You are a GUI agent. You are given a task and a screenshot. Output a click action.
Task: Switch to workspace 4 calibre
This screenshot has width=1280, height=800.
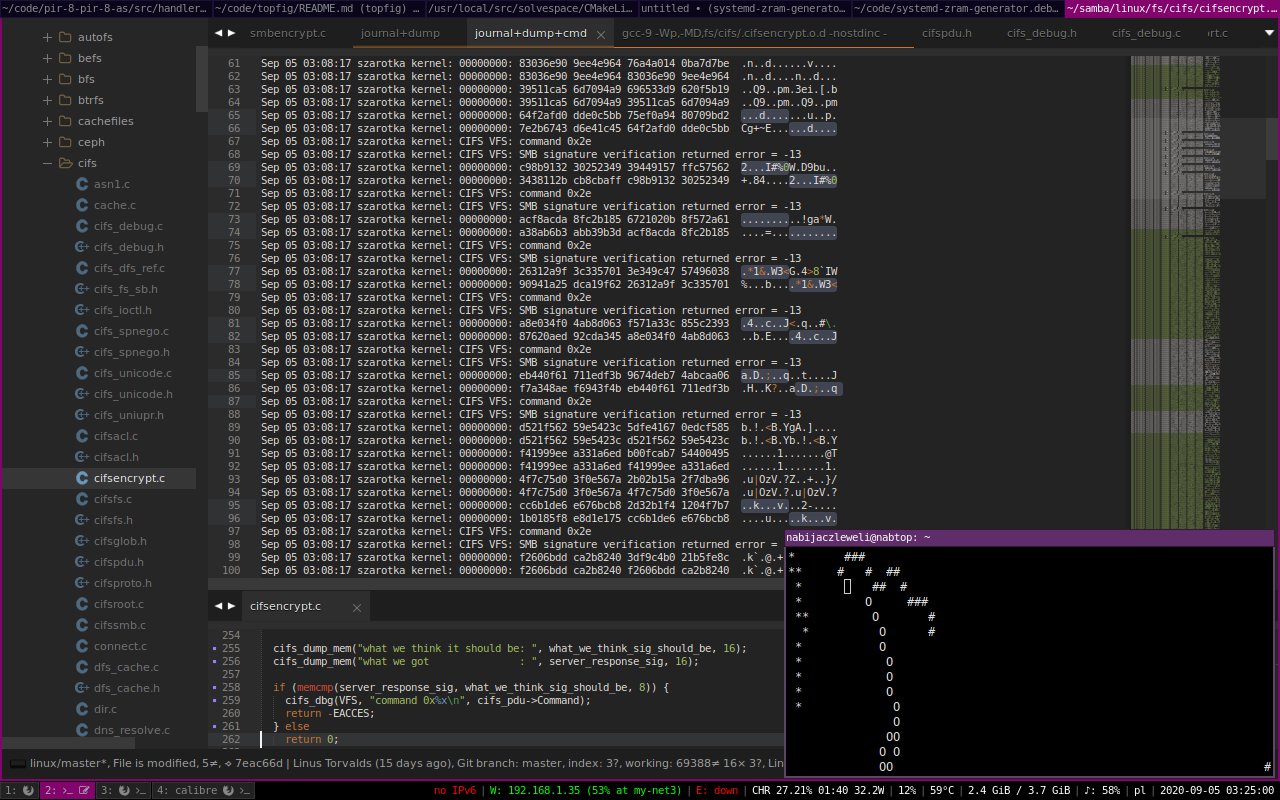(x=203, y=790)
